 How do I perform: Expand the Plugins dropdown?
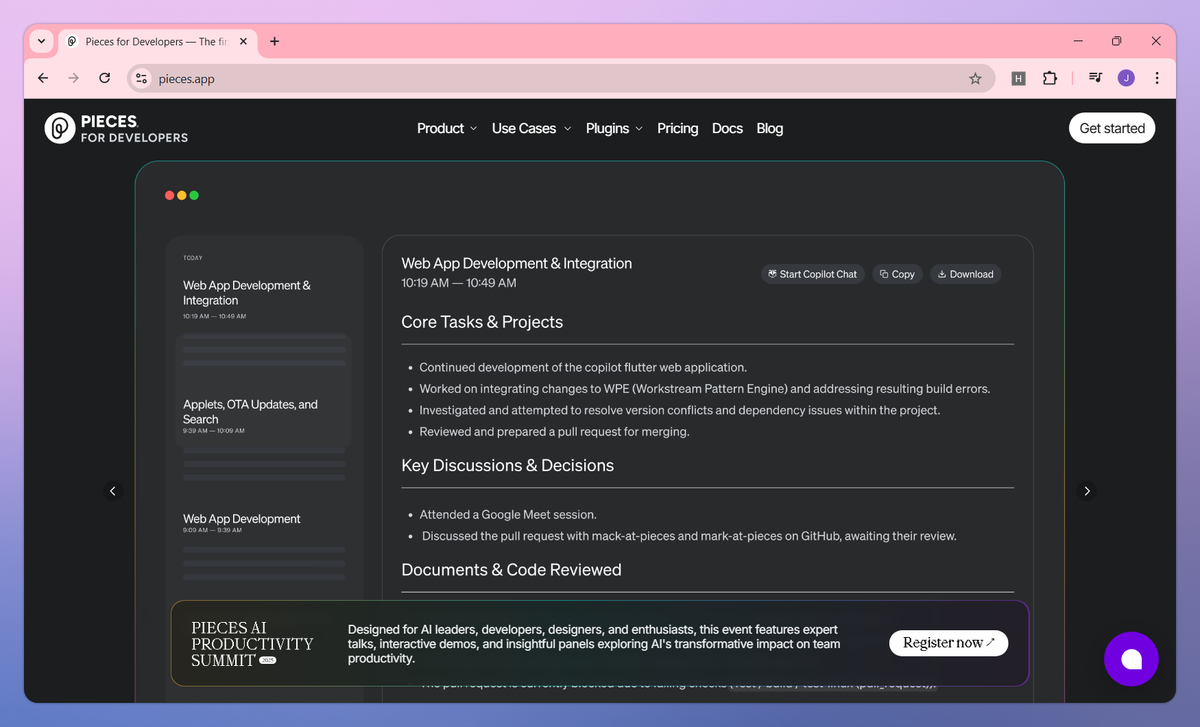(x=613, y=128)
